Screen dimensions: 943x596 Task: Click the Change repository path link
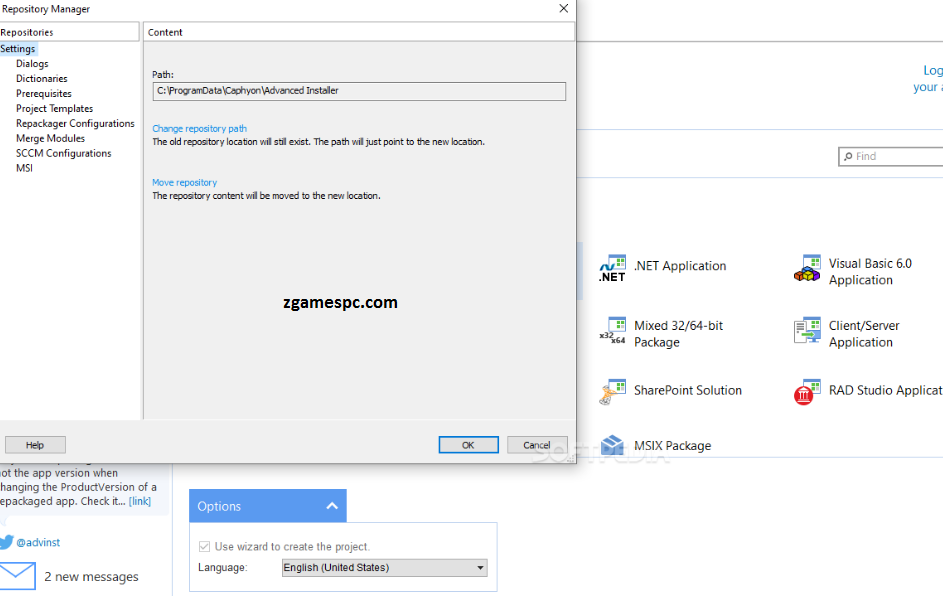point(200,129)
